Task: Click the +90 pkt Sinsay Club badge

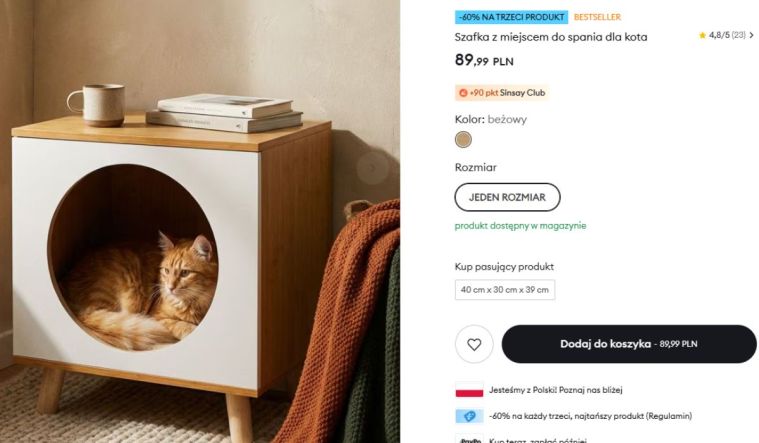Action: point(501,92)
